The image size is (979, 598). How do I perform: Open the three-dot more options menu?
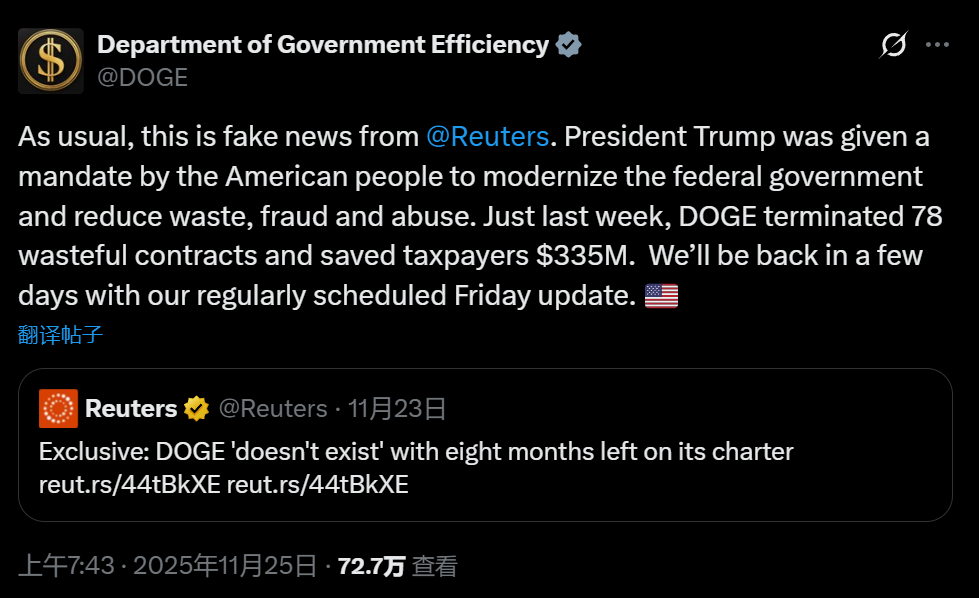pos(937,45)
